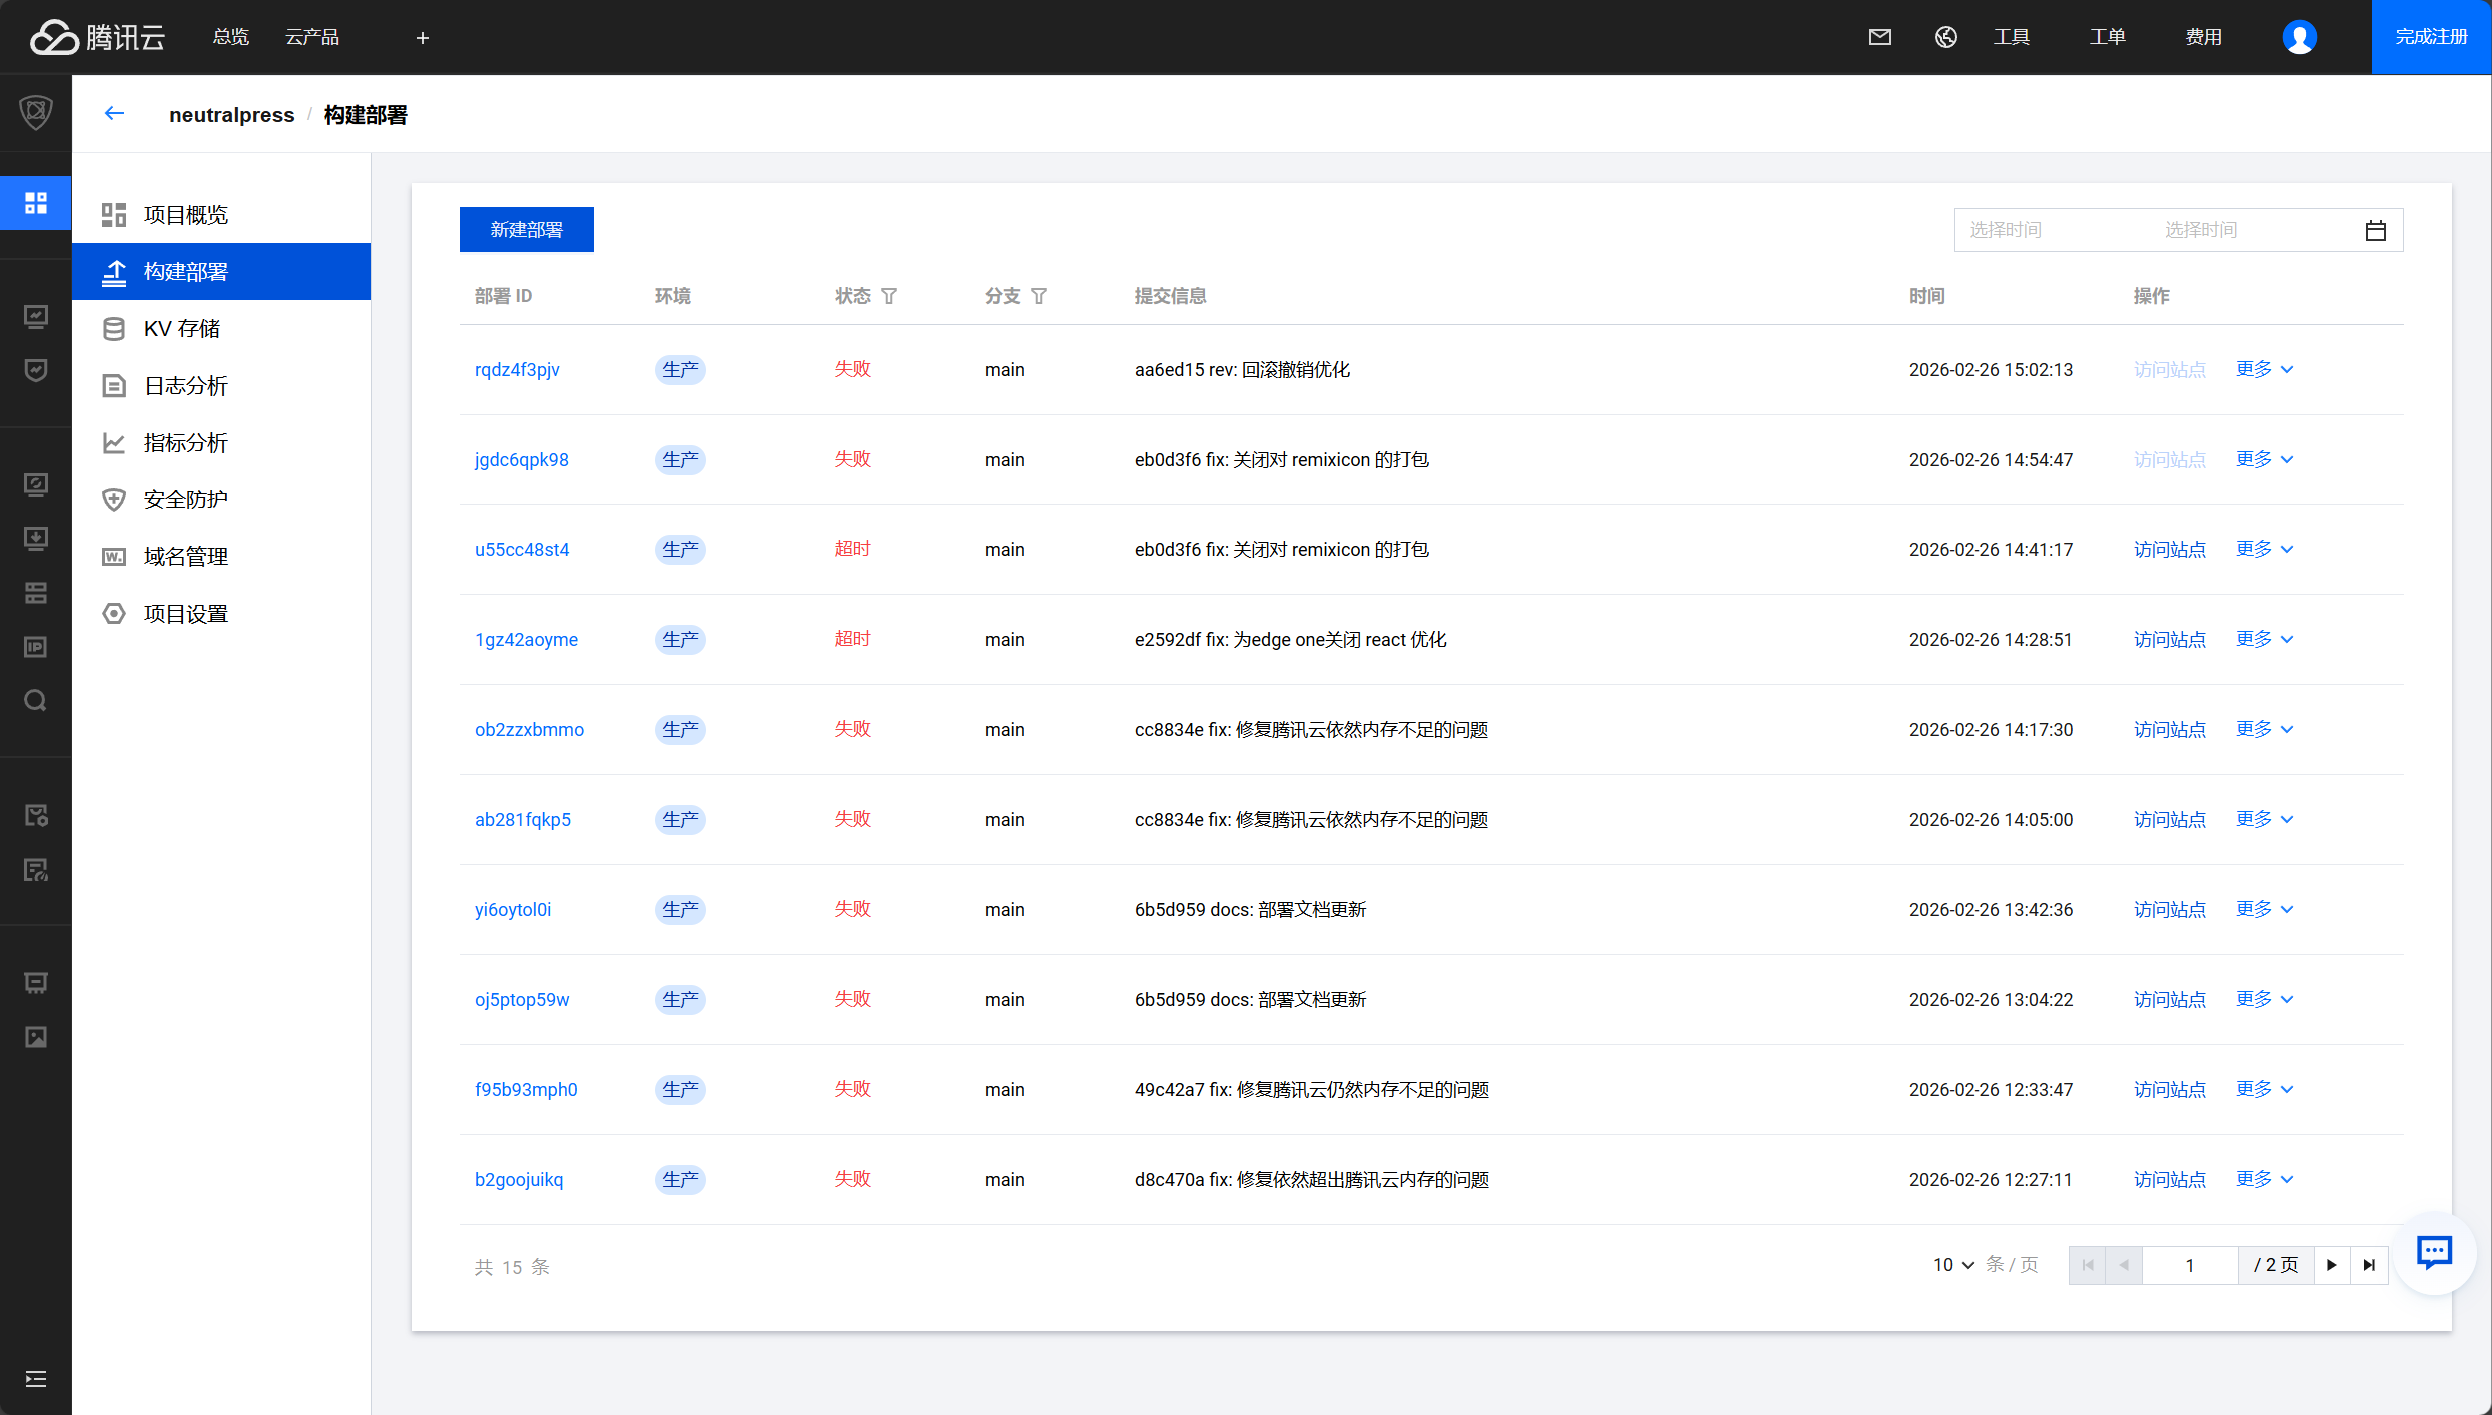Open the mail messages icon
2492x1415 pixels.
[x=1880, y=37]
